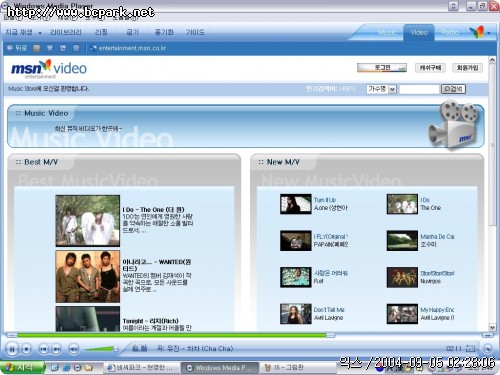Screen dimensions: 500x375
Task: Click the page scrollbar down arrow
Action: tap(492, 327)
